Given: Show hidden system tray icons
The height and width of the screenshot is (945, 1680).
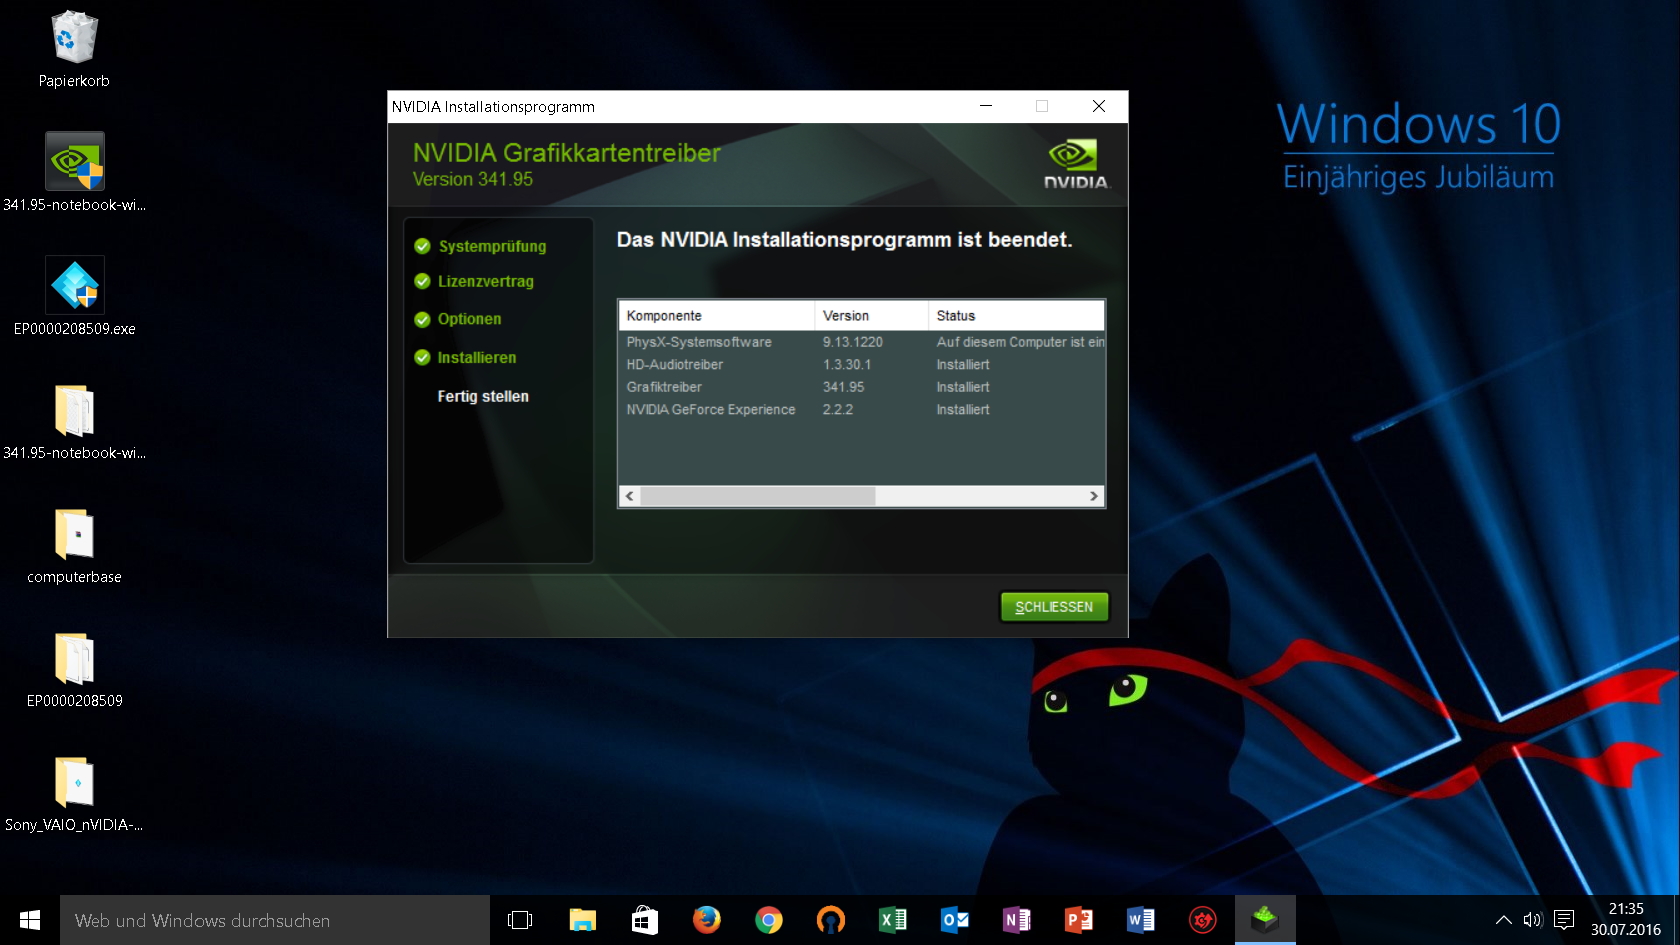Looking at the screenshot, I should pos(1503,920).
